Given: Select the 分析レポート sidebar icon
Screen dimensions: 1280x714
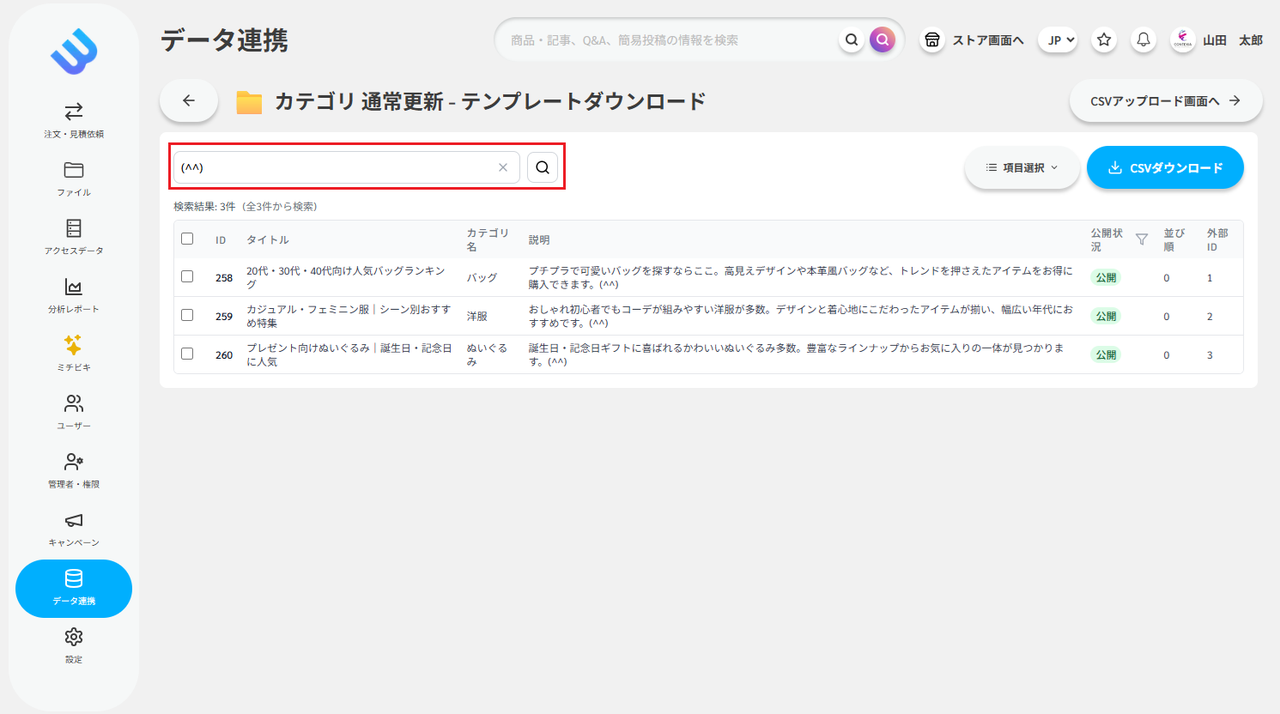Looking at the screenshot, I should click(x=73, y=296).
